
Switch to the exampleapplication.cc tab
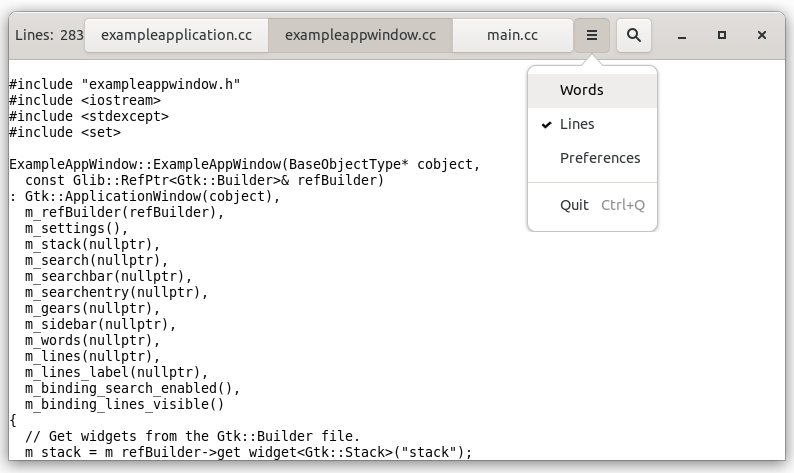(x=177, y=35)
